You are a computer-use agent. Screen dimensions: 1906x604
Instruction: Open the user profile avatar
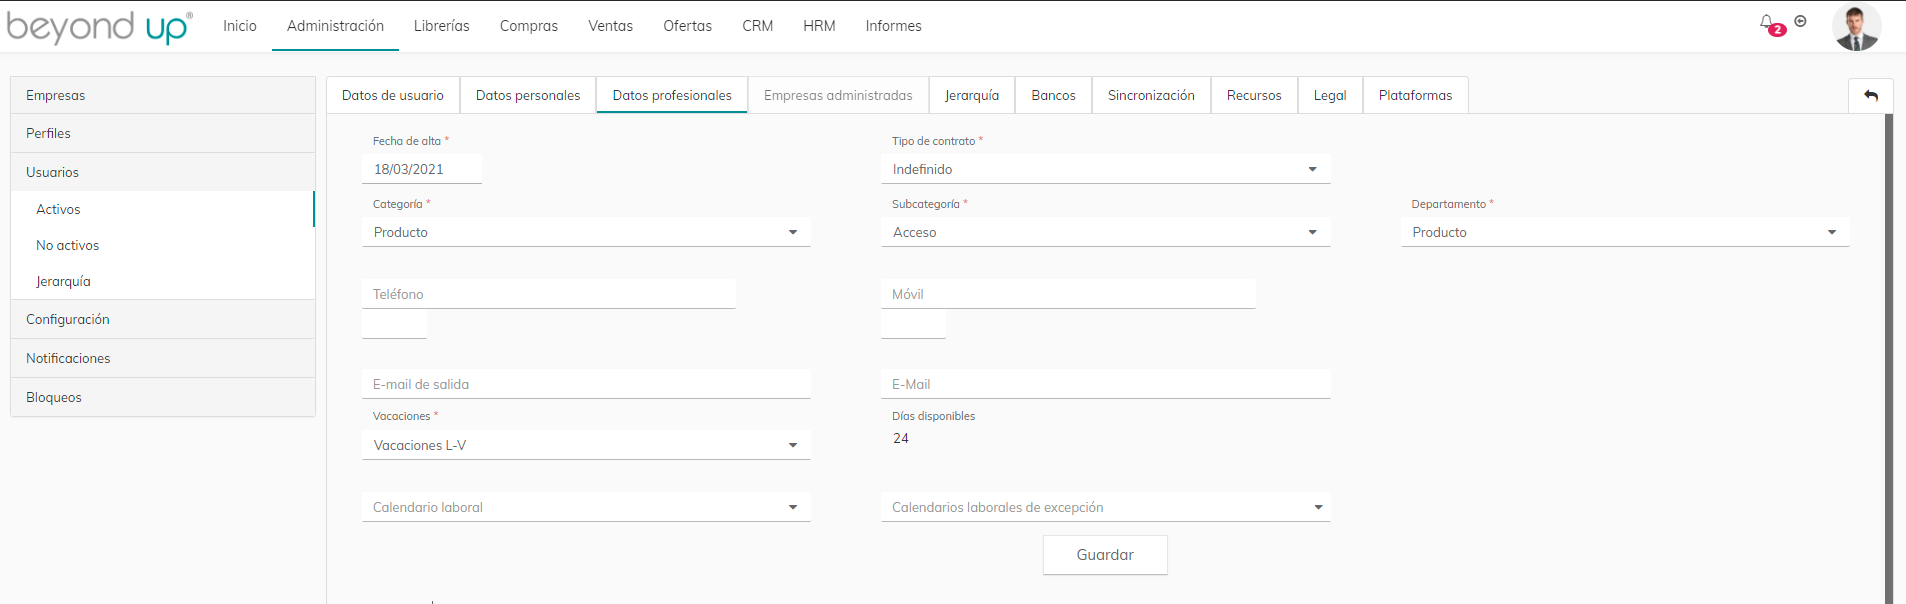tap(1856, 27)
